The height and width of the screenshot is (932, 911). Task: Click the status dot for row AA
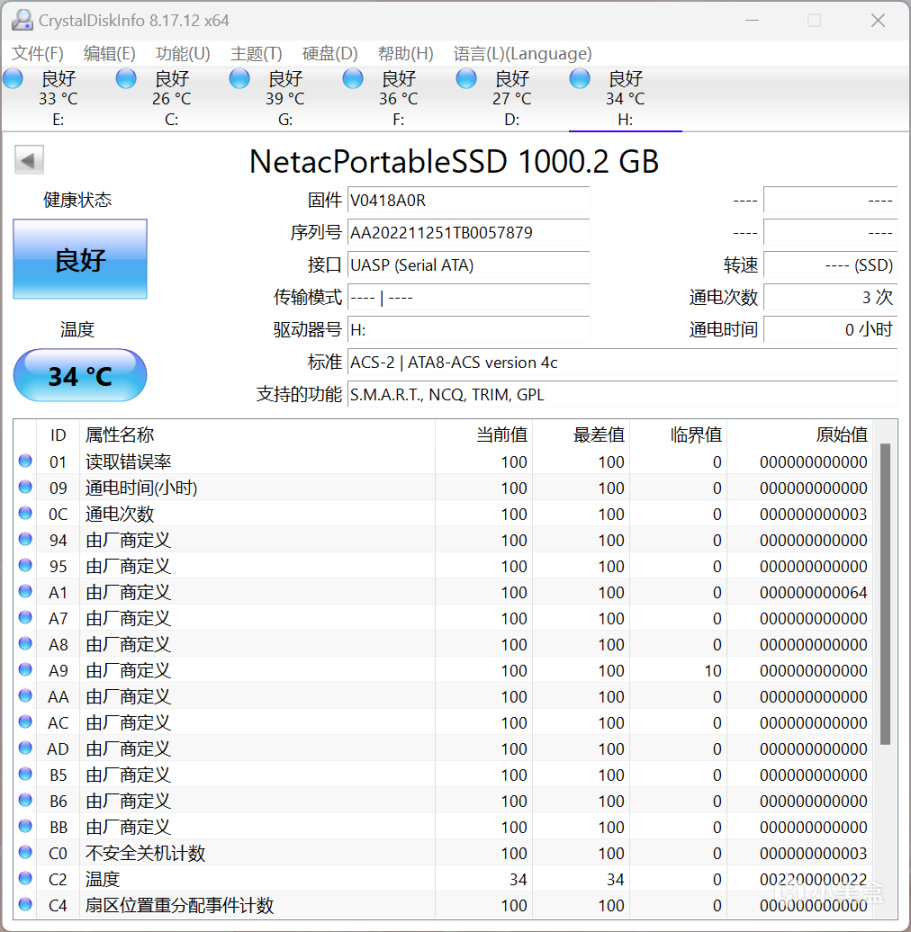[25, 695]
